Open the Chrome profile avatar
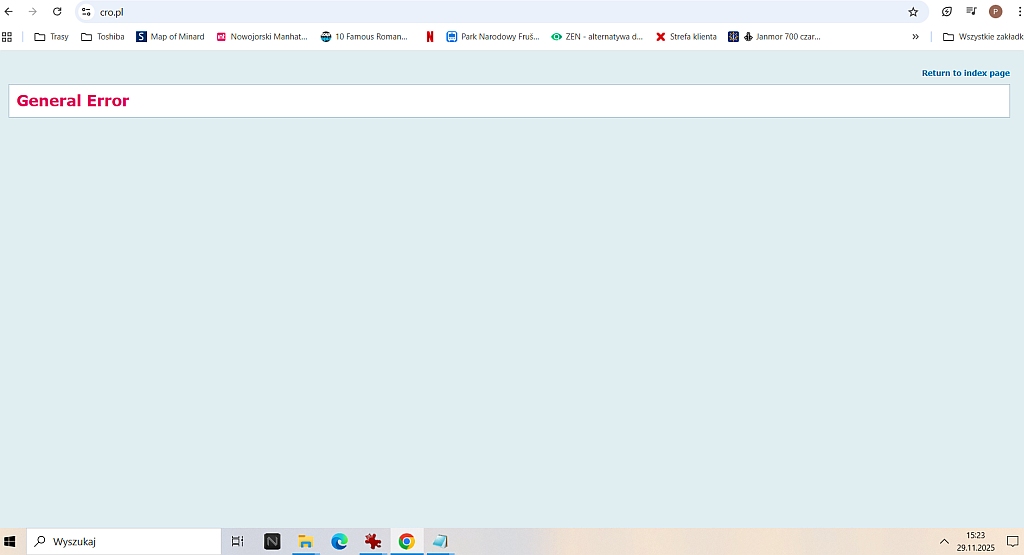The height and width of the screenshot is (555, 1024). (995, 12)
